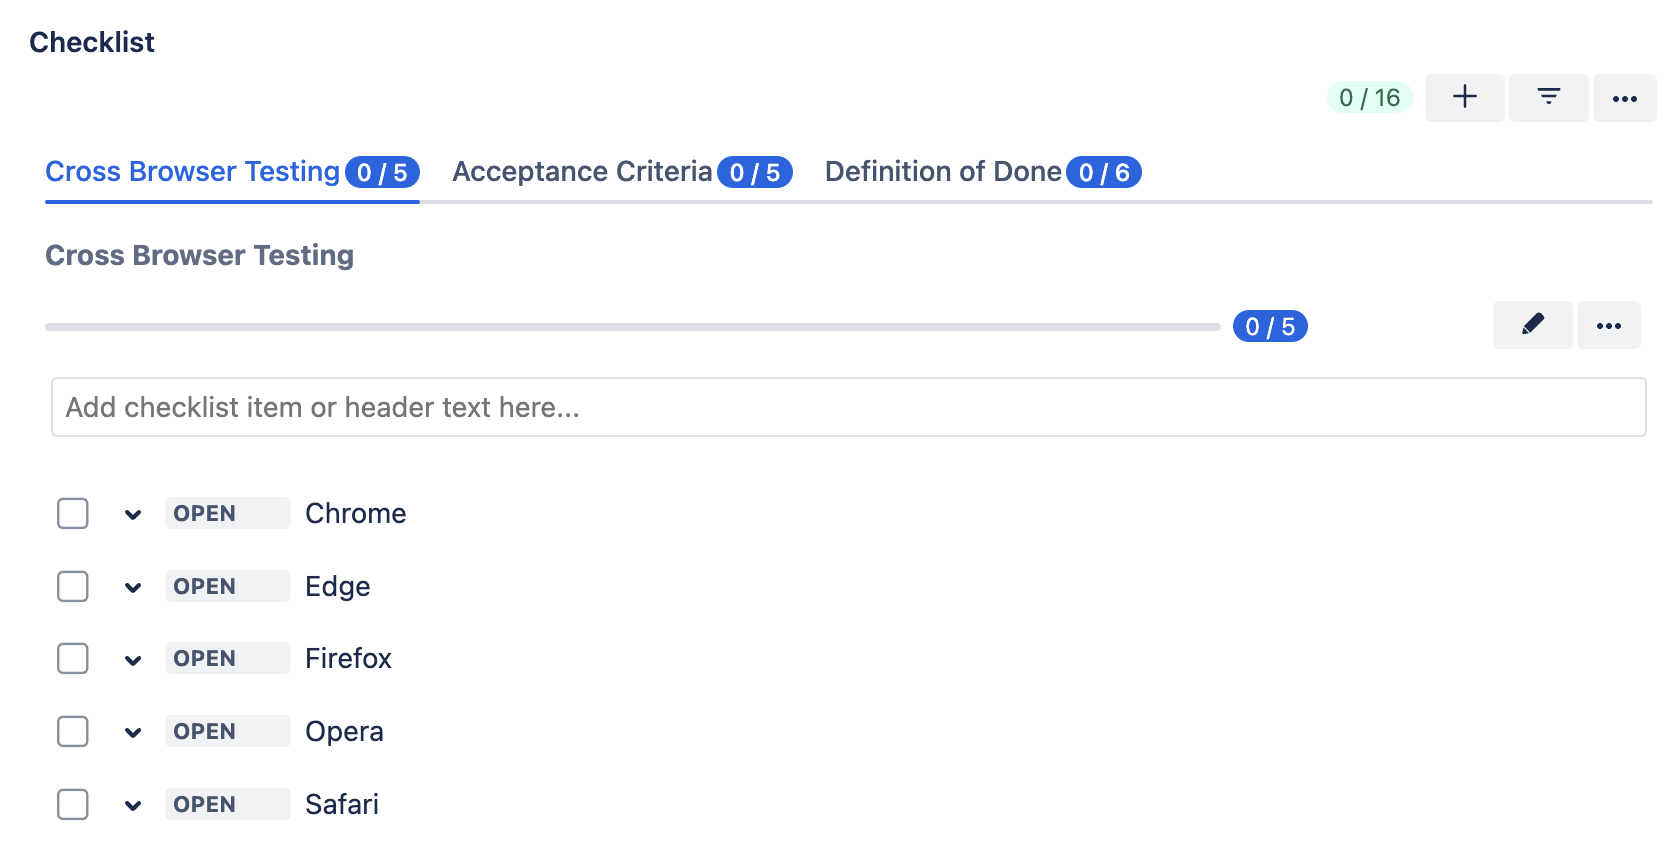The width and height of the screenshot is (1674, 846).
Task: Open the top-right more options ellipsis
Action: click(1624, 98)
